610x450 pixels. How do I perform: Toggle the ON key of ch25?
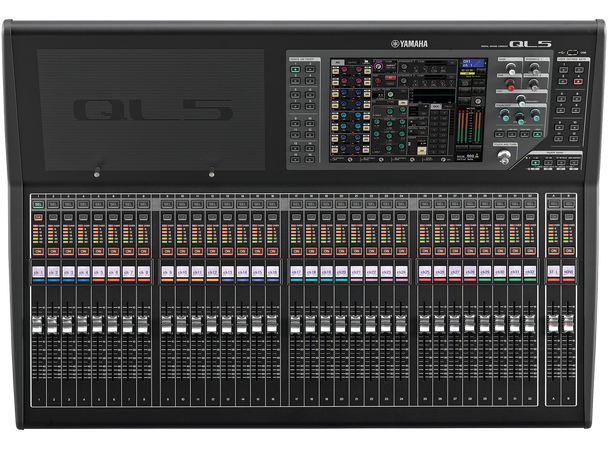[425, 251]
